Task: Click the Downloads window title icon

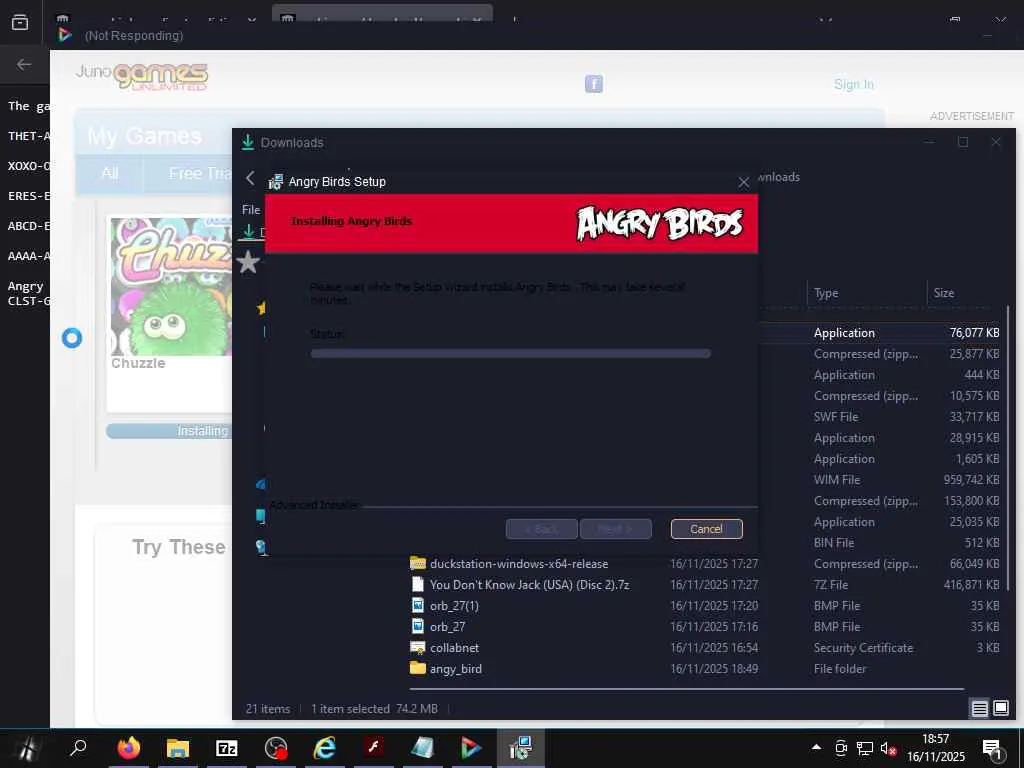Action: [248, 142]
